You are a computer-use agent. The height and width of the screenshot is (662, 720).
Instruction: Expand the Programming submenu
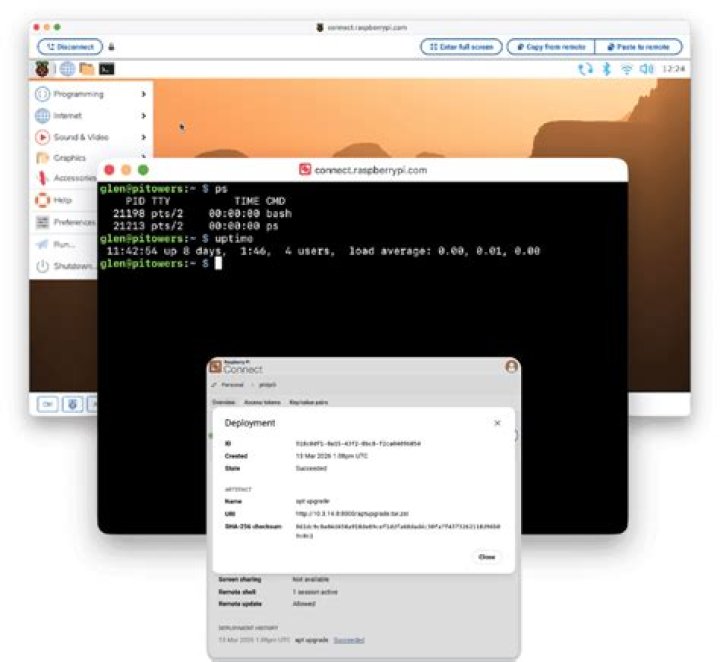[x=91, y=94]
